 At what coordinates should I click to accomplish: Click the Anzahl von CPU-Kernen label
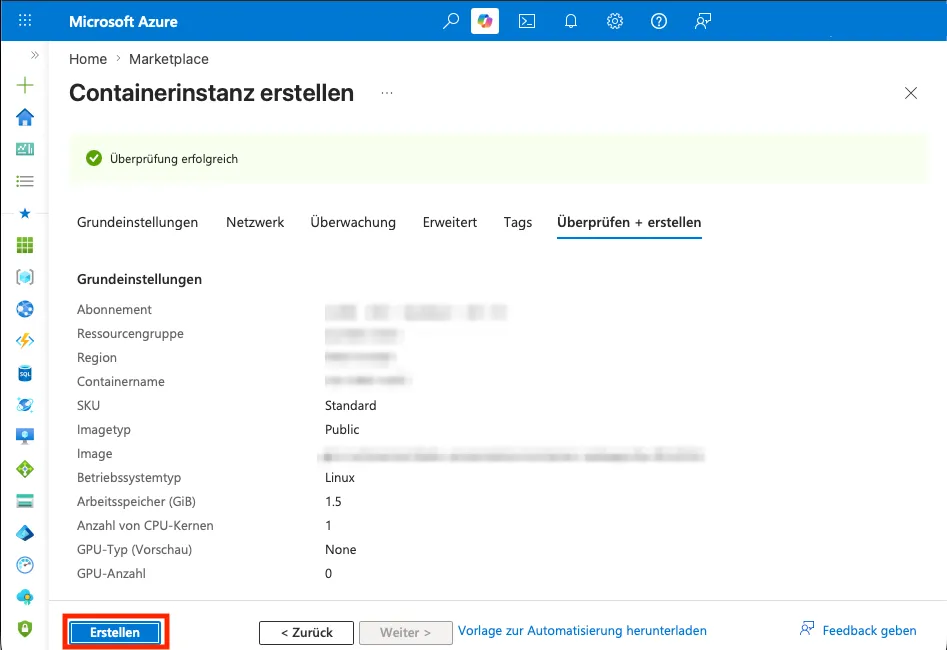145,526
